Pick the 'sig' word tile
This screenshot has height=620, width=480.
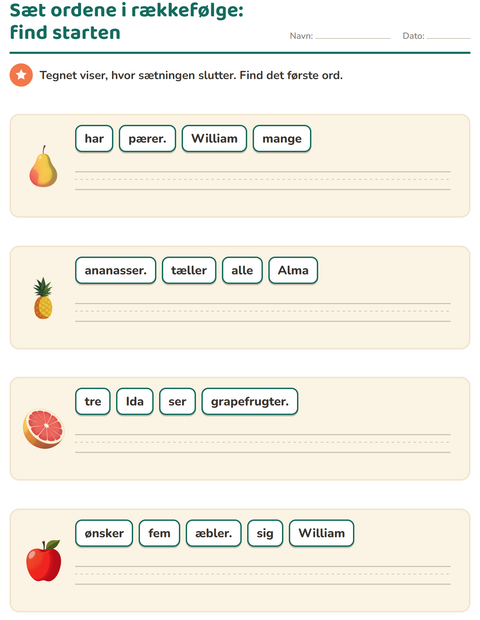point(265,533)
